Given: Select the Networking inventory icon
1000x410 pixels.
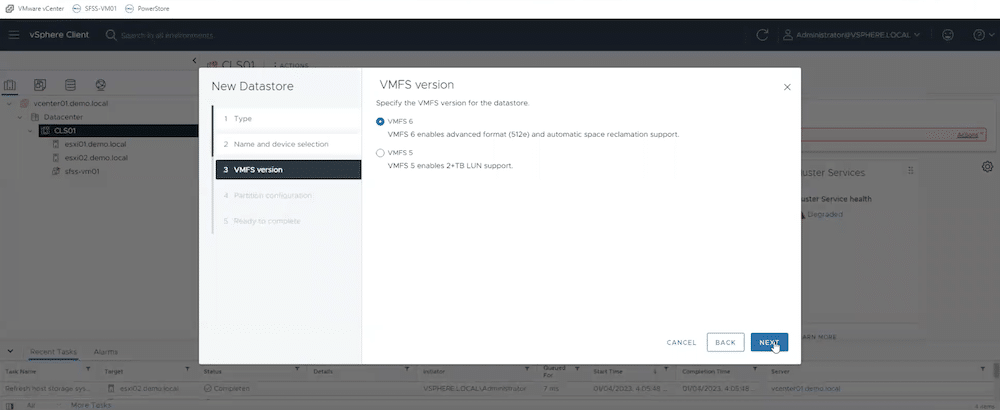Looking at the screenshot, I should coord(100,85).
